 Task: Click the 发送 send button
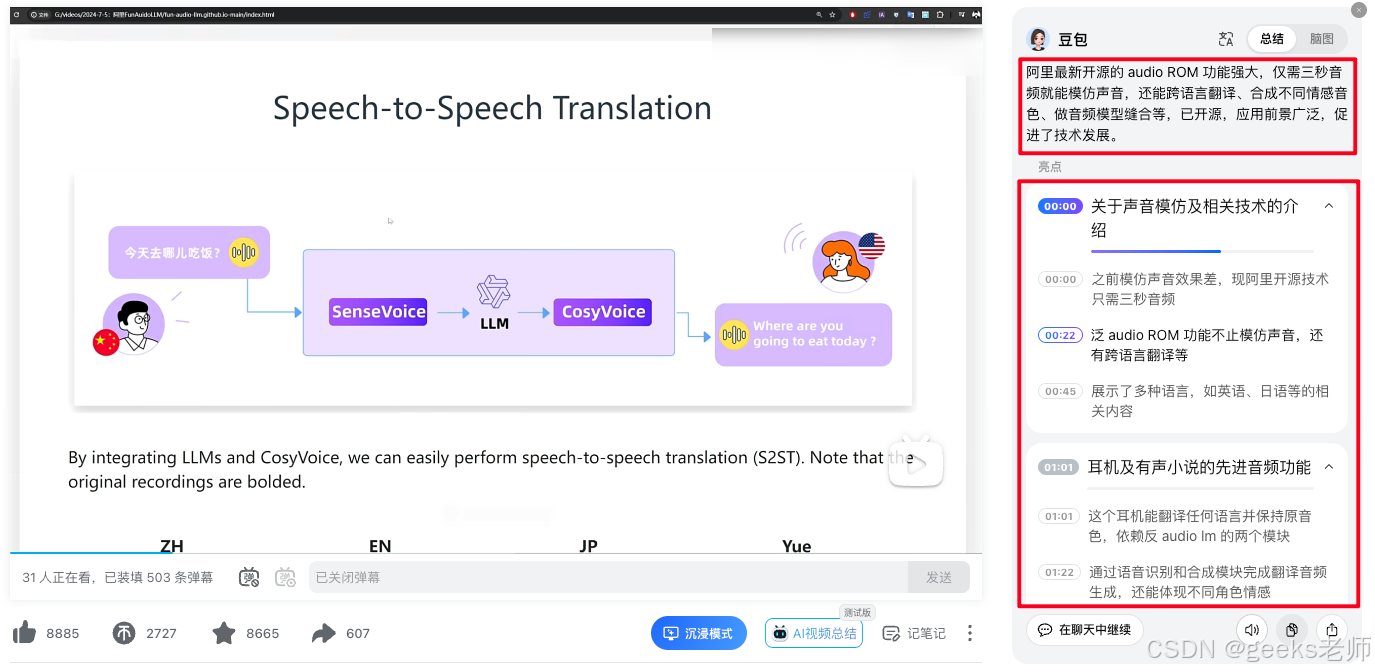pos(939,577)
